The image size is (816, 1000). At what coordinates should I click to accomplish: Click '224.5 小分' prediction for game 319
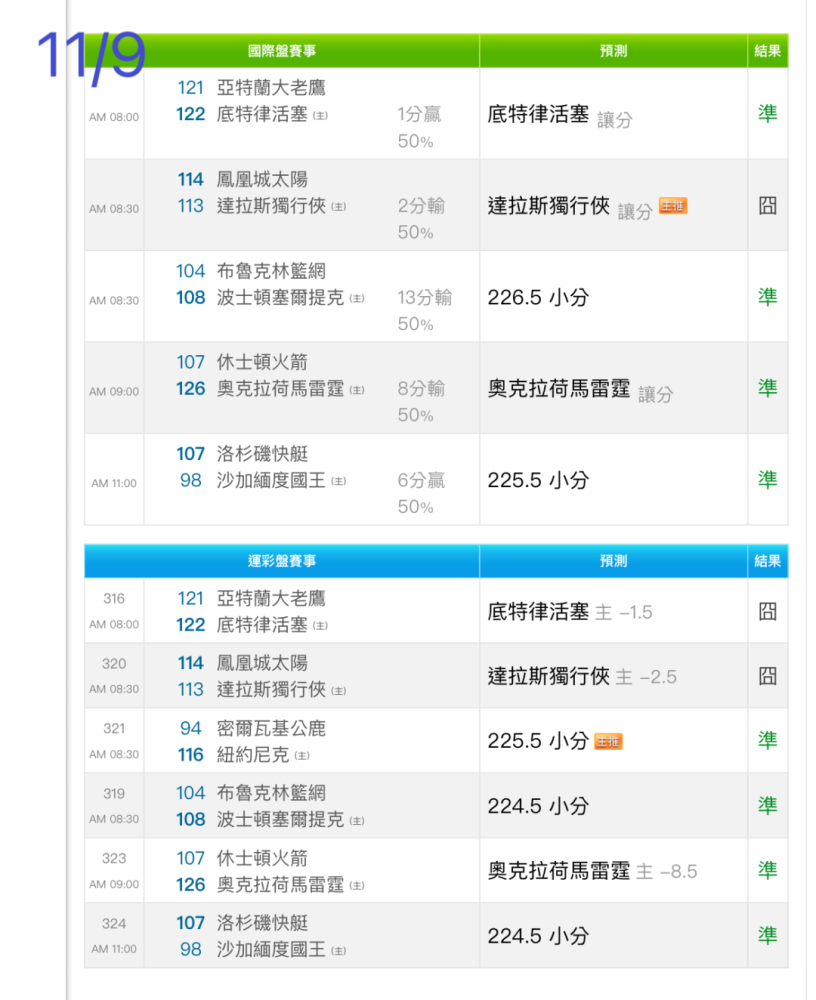tap(538, 806)
